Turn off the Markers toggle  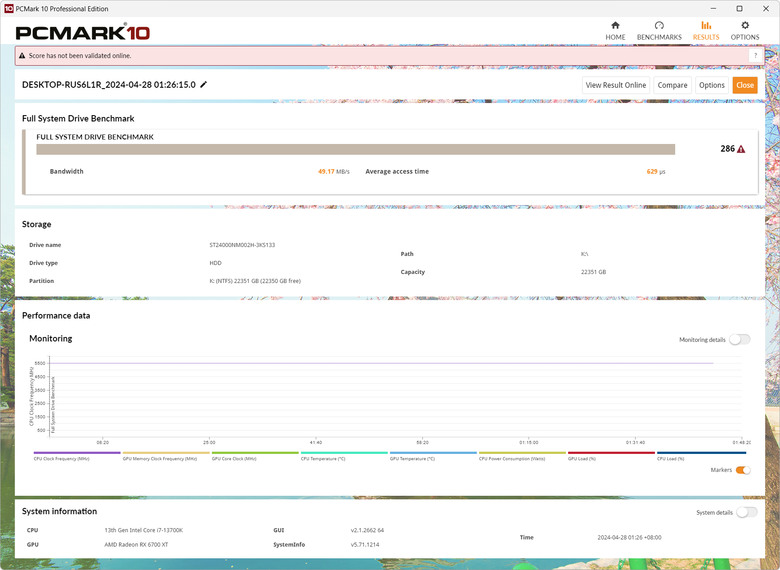[743, 470]
